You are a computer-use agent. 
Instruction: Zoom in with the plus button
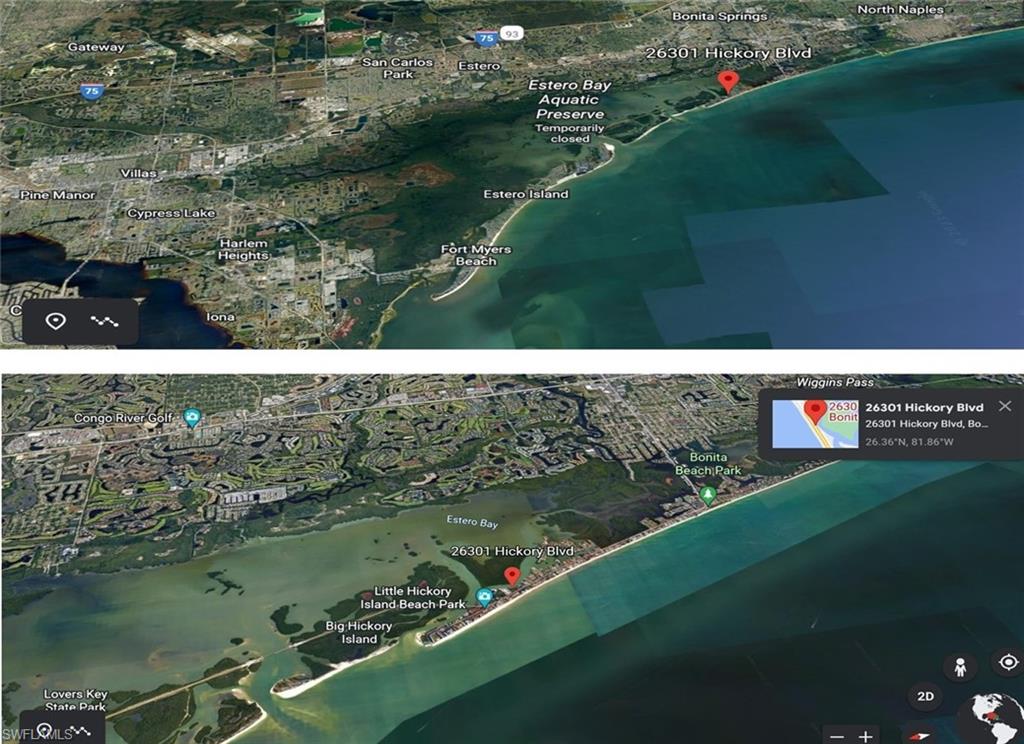(865, 736)
